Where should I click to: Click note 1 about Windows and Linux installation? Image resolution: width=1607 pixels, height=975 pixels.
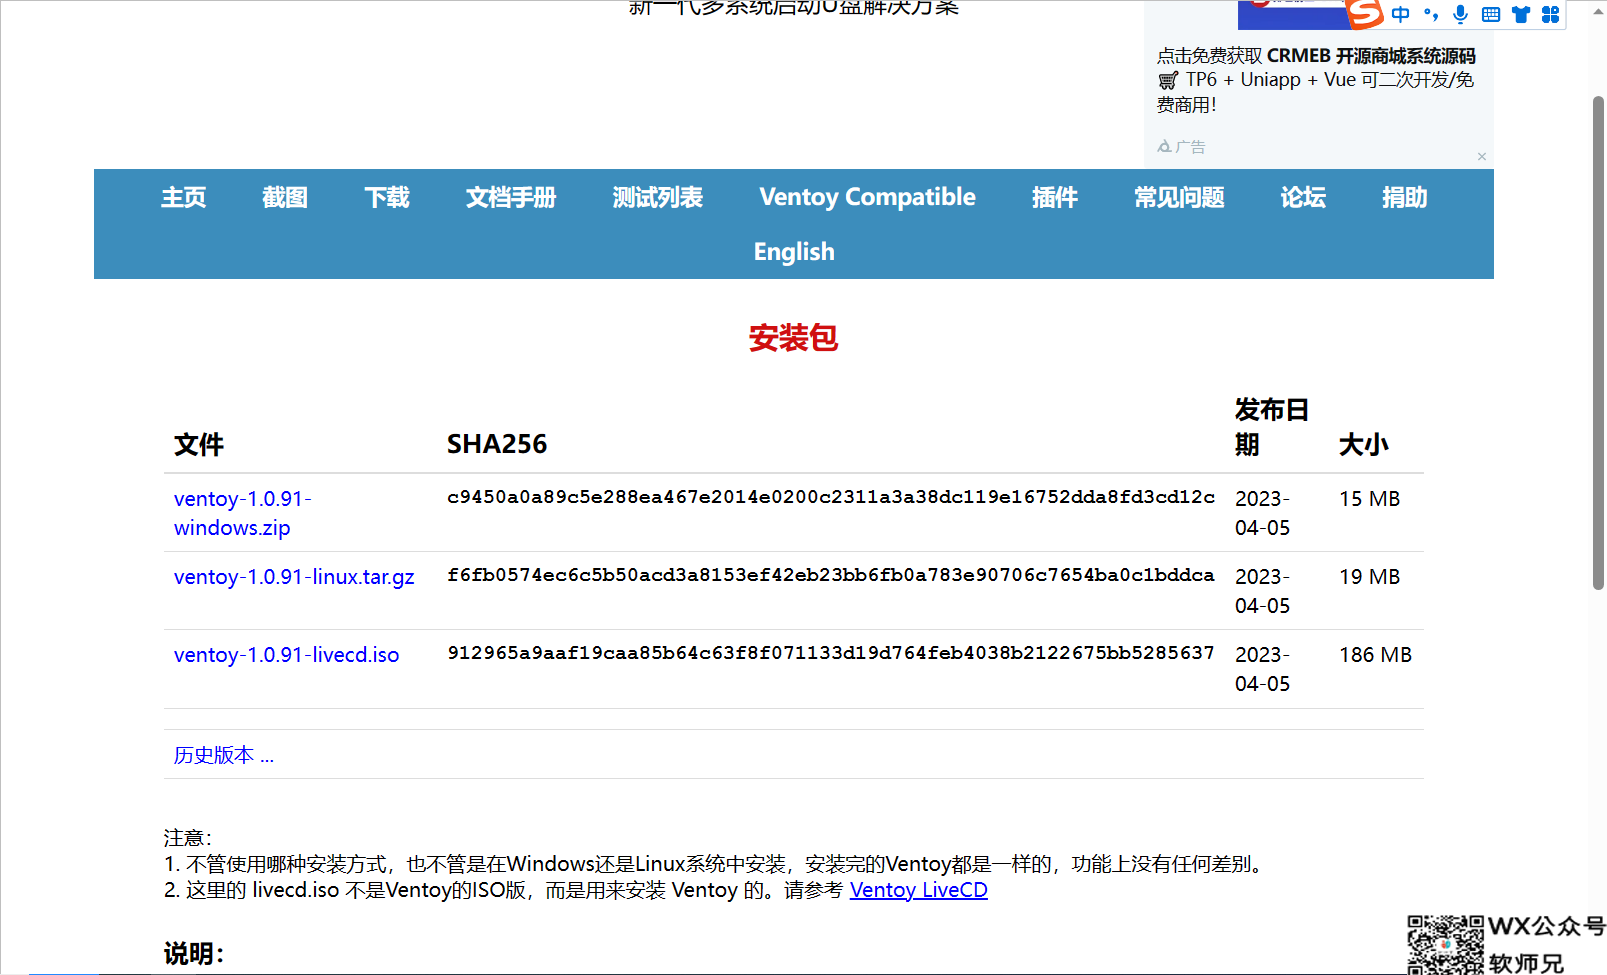pos(716,864)
